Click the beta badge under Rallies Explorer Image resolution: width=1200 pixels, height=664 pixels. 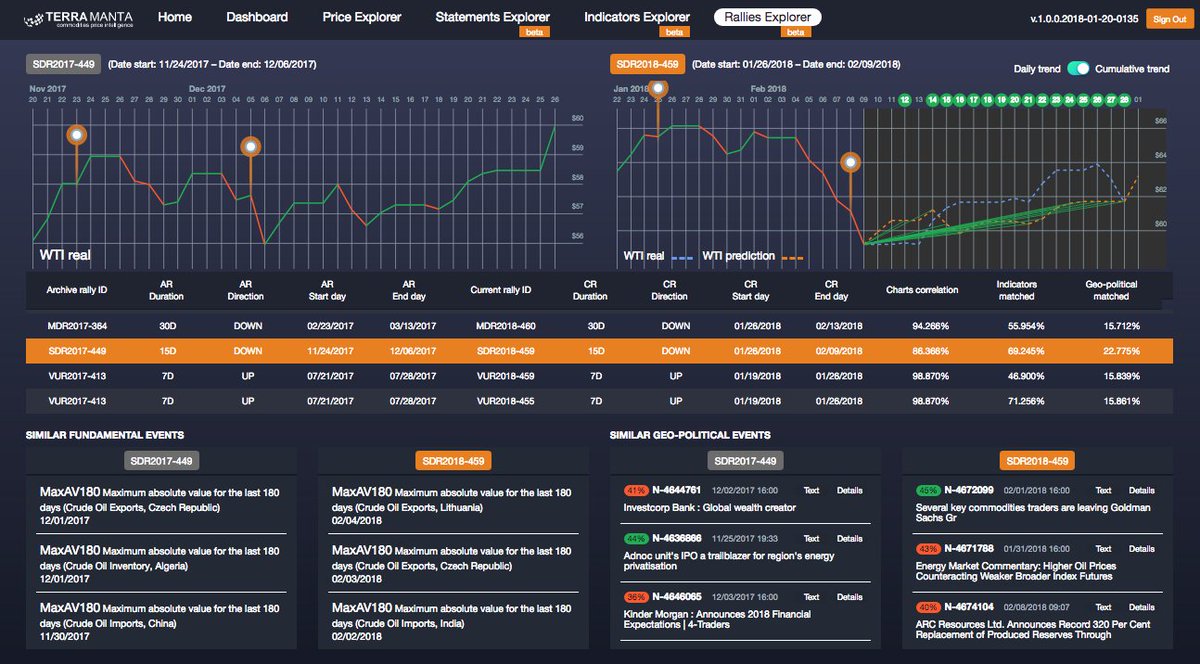tap(795, 31)
